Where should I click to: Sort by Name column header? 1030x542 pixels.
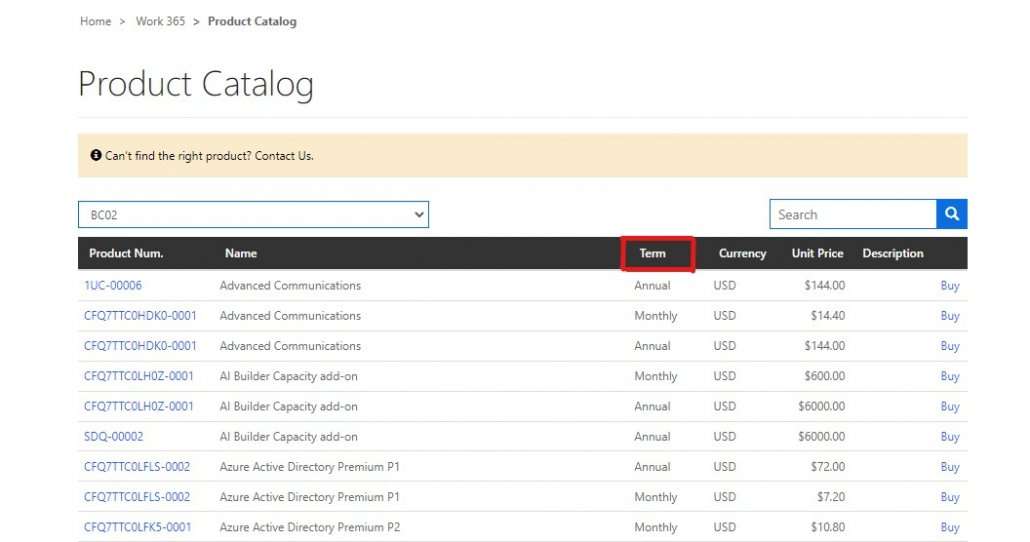(241, 253)
